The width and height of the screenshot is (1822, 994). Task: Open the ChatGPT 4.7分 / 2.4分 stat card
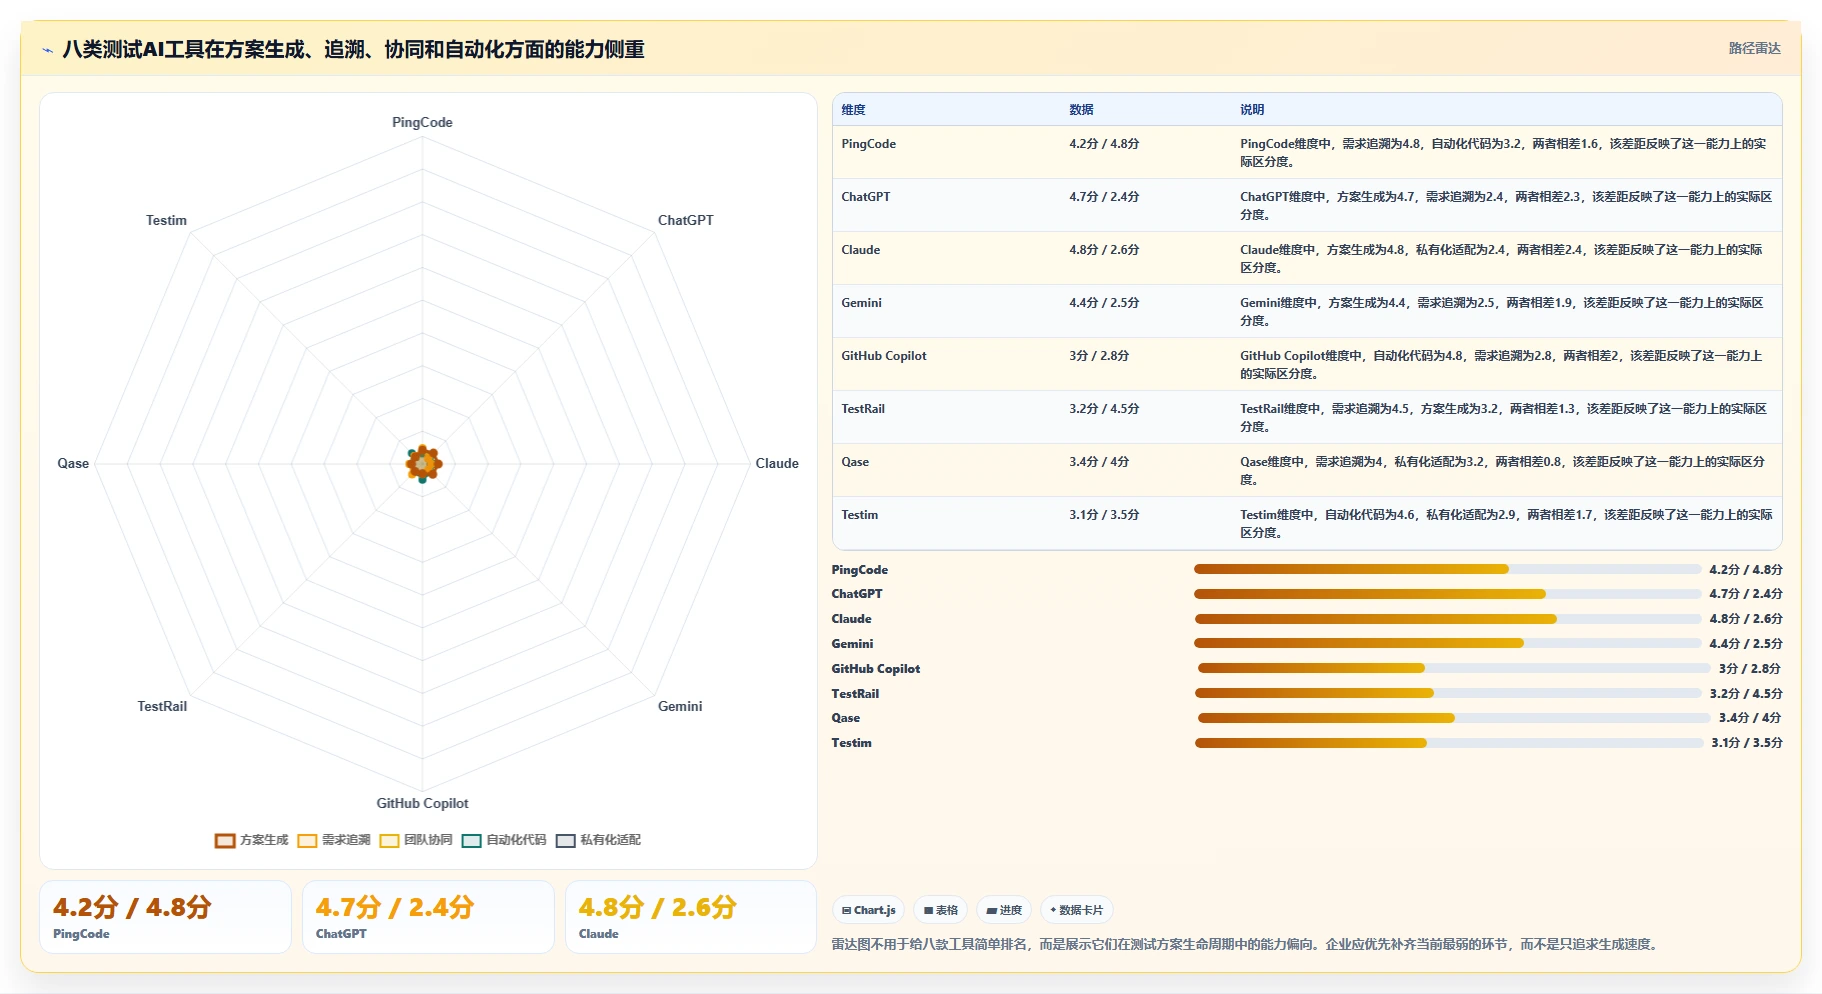428,917
